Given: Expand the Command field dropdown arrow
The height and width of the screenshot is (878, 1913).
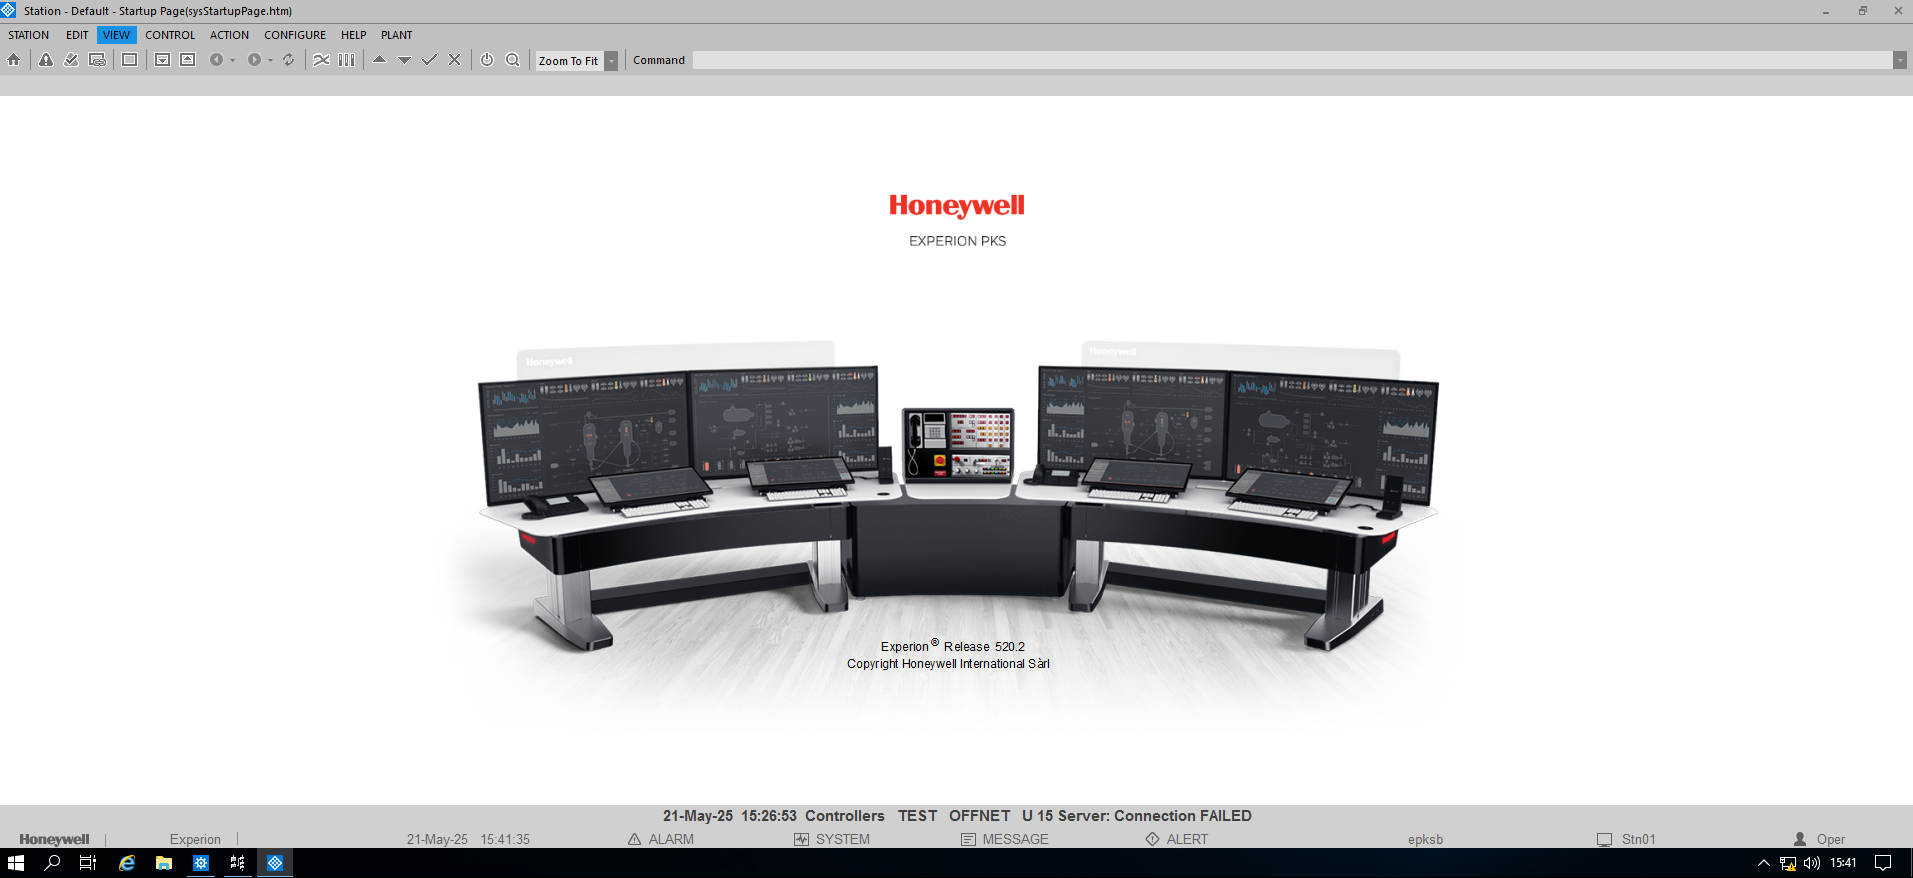Looking at the screenshot, I should click(x=1899, y=61).
